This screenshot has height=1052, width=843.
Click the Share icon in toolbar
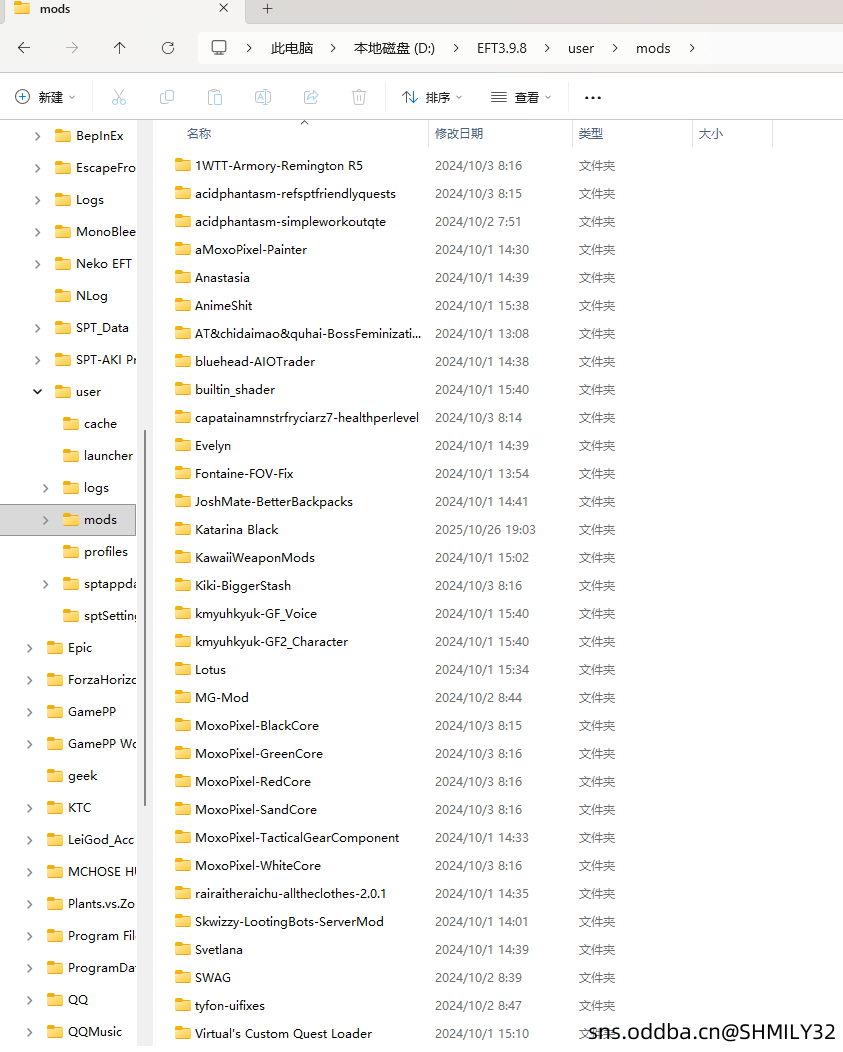[x=311, y=97]
